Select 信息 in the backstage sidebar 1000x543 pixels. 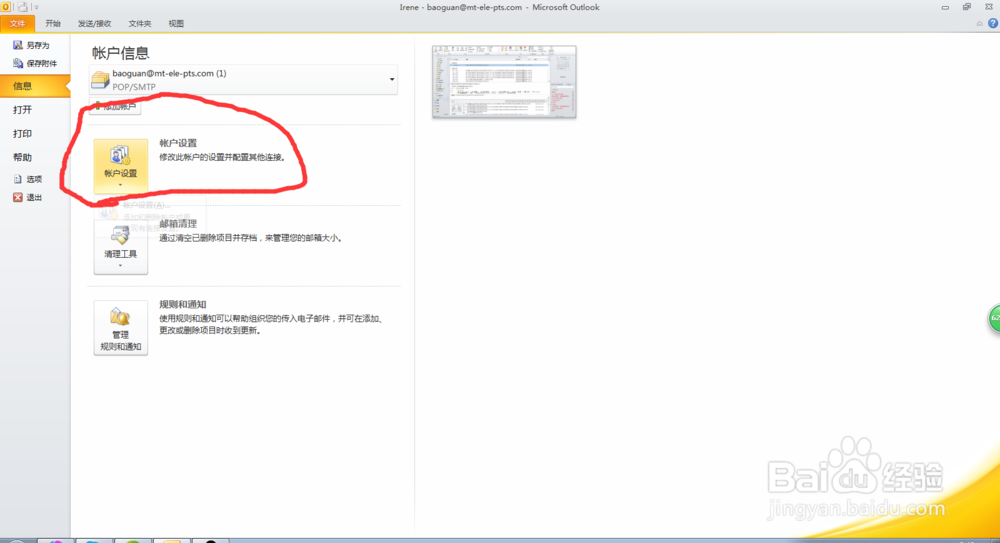click(35, 86)
